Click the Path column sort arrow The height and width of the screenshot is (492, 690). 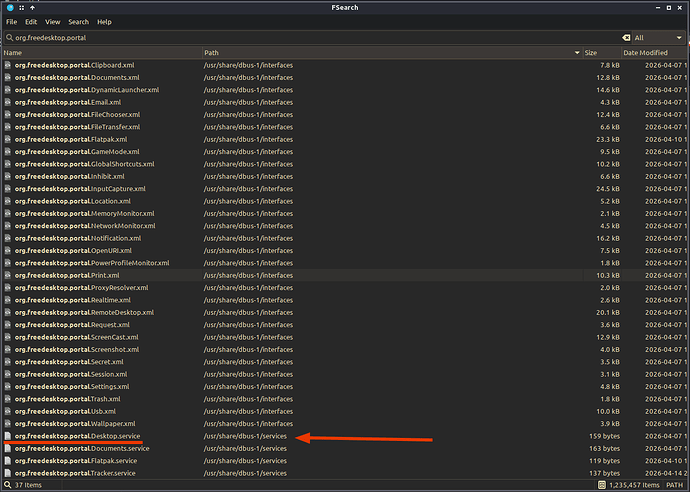pyautogui.click(x=577, y=53)
